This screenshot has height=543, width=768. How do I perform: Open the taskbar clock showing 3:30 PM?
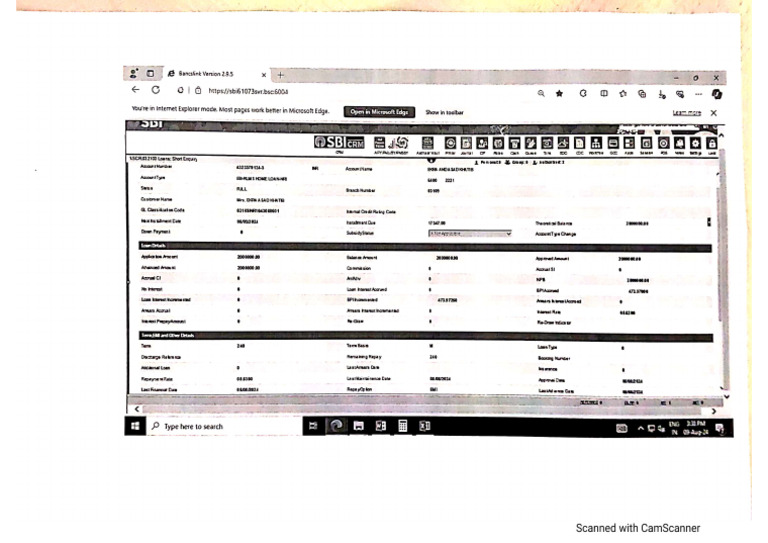[x=696, y=428]
